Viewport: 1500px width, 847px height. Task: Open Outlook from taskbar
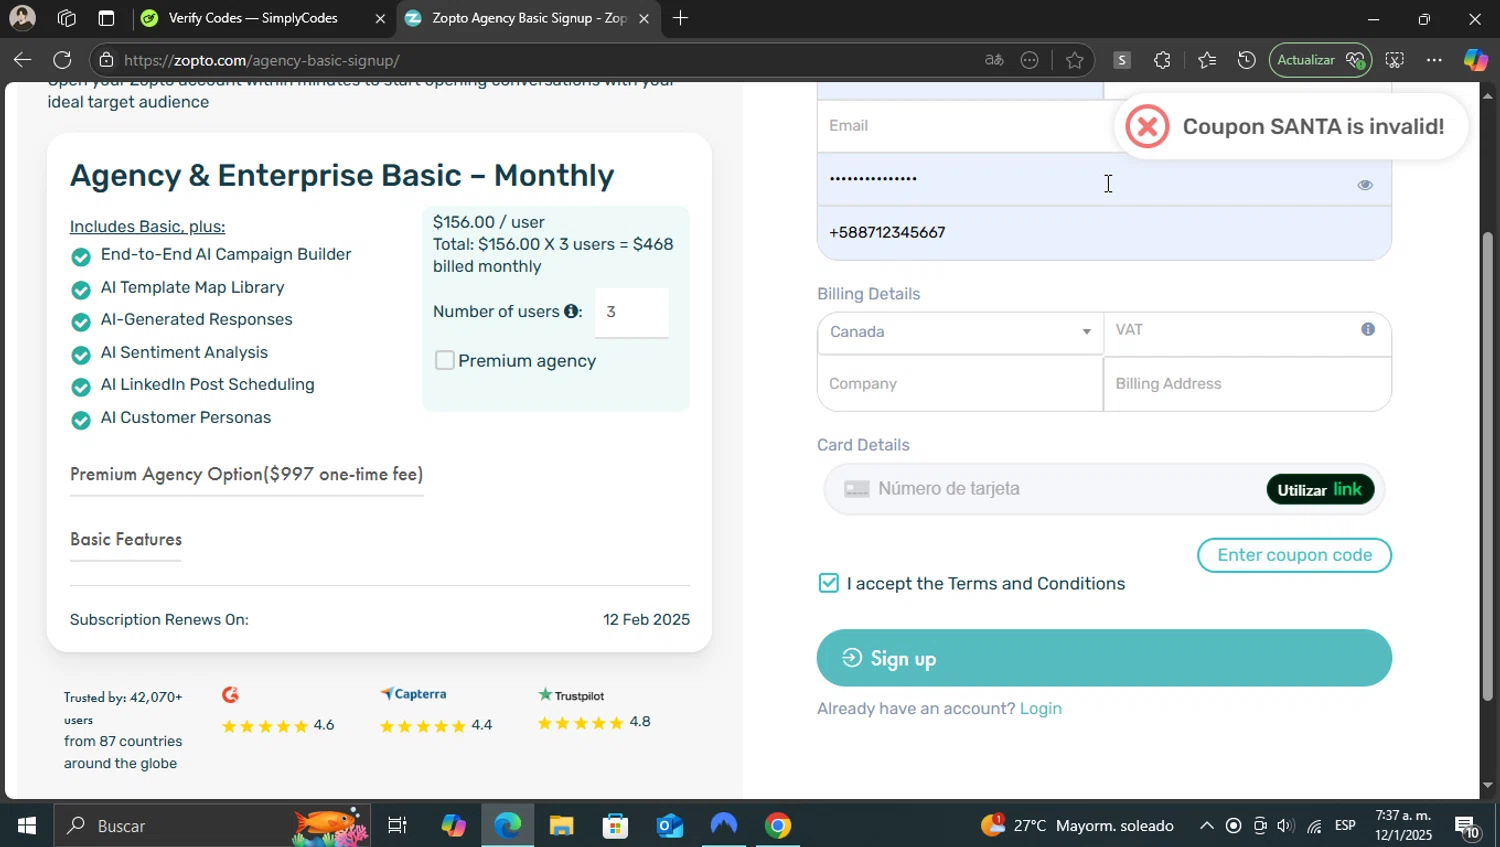point(669,826)
